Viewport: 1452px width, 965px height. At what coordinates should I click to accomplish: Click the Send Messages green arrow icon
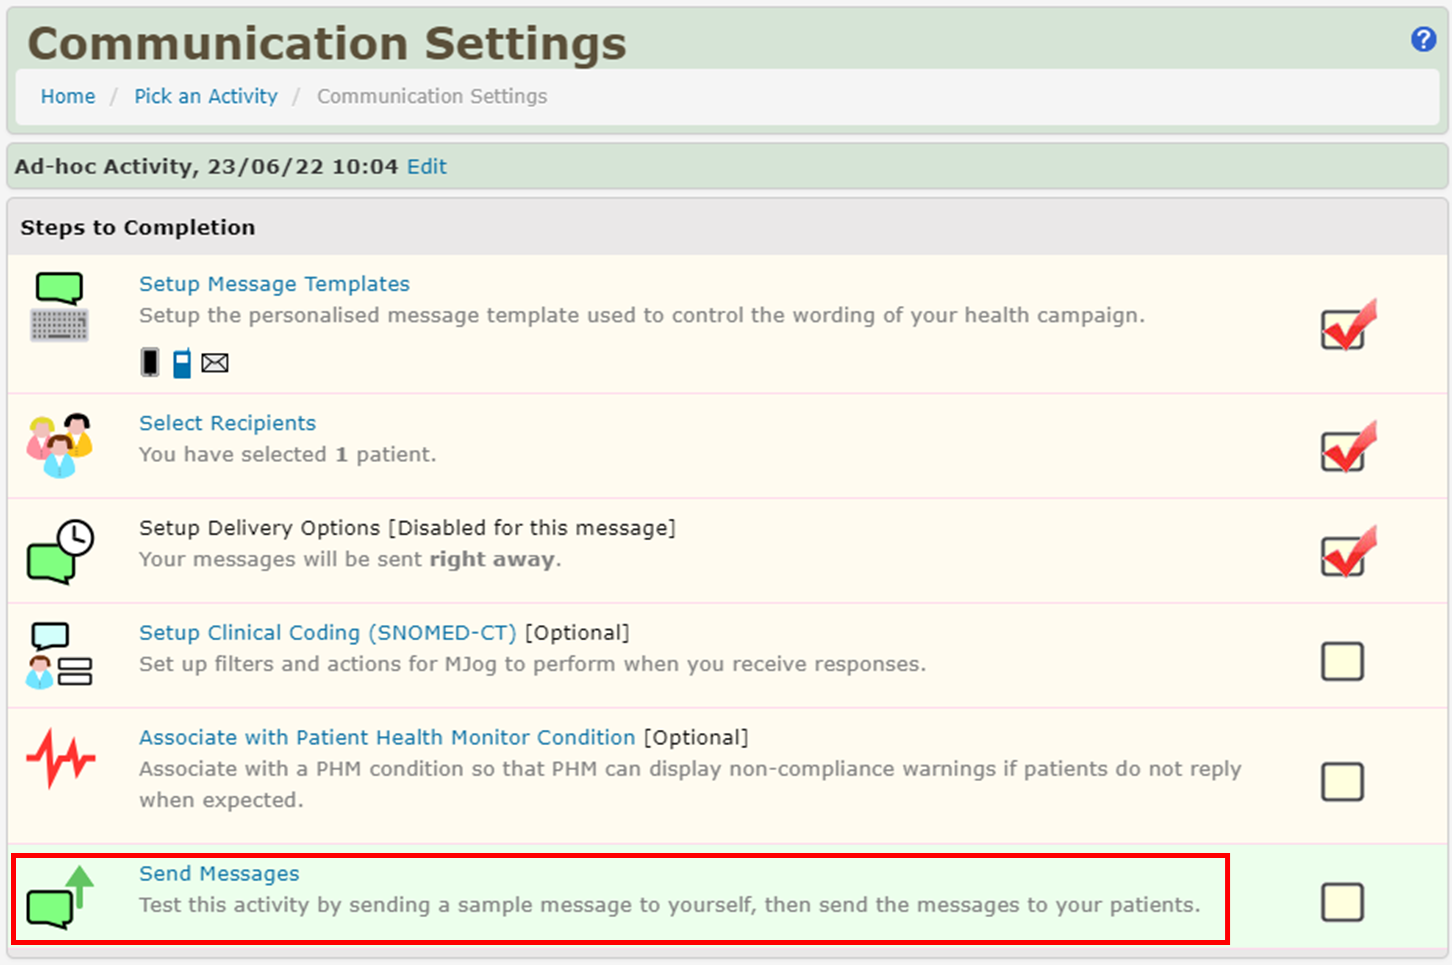tap(59, 897)
